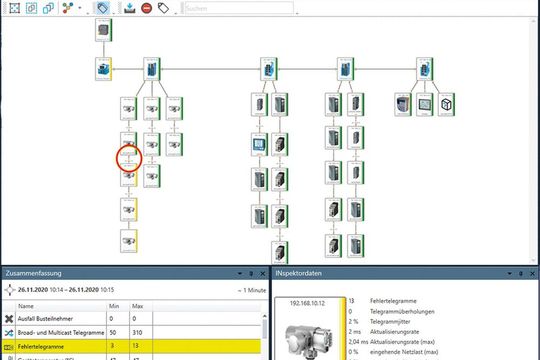The image size is (540, 360).
Task: Close the INspektordaten panel
Action: 532,273
